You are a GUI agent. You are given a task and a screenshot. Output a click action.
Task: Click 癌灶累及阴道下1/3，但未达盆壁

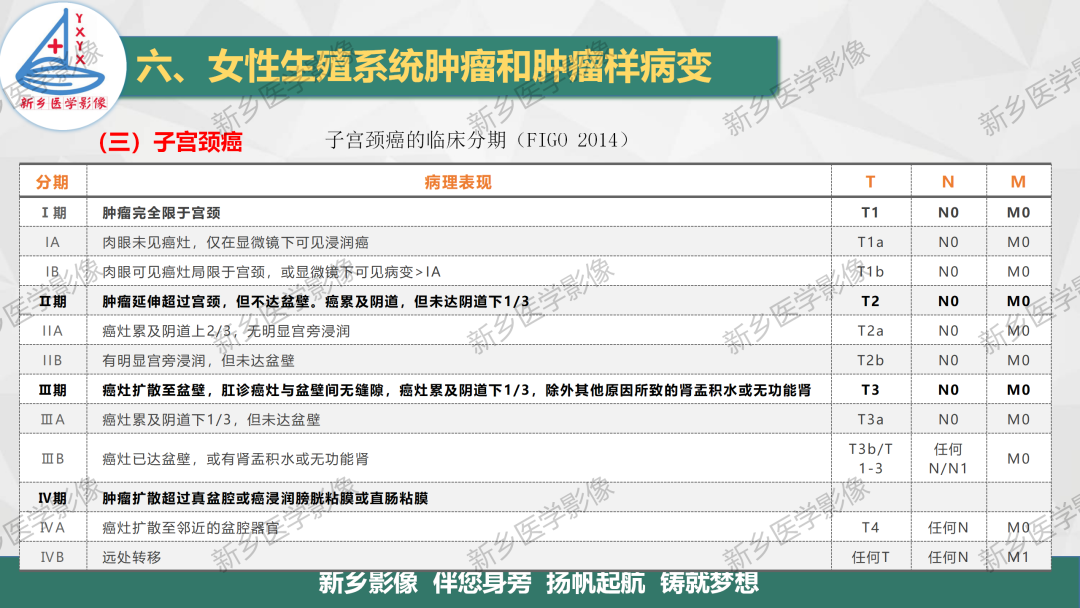pyautogui.click(x=211, y=420)
